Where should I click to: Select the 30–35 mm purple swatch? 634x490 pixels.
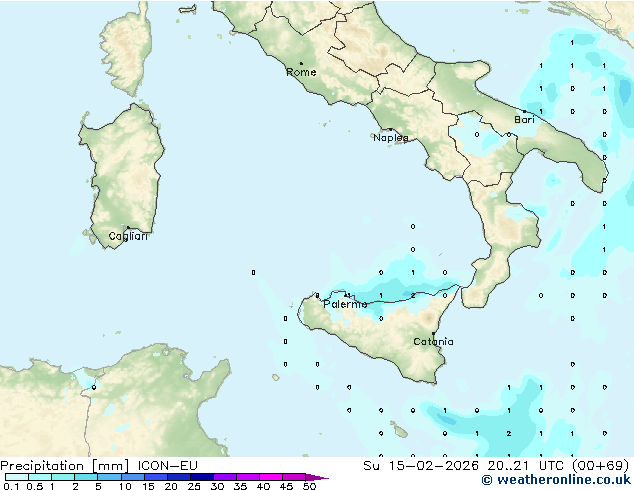point(224,477)
